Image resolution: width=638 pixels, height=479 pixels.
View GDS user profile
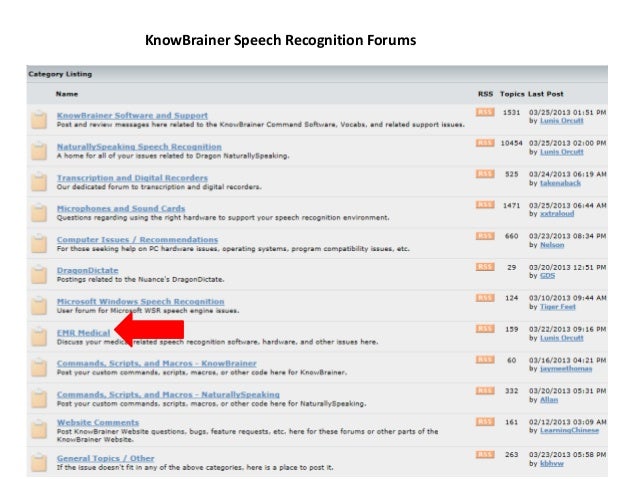coord(547,276)
